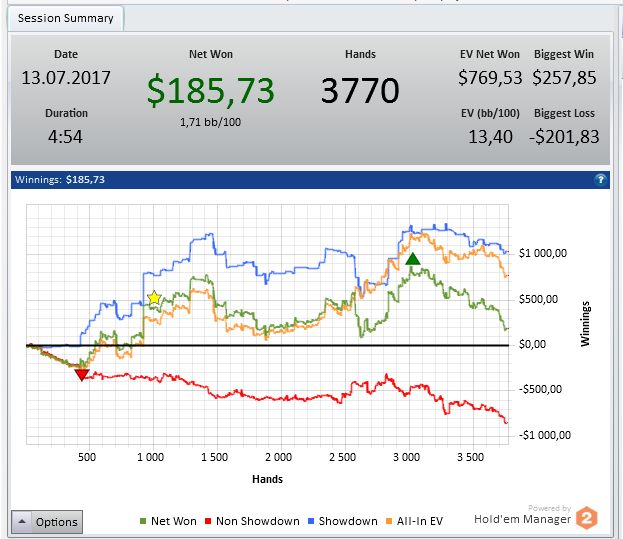Click the Biggest Loss heading
The width and height of the screenshot is (623, 539).
564,113
